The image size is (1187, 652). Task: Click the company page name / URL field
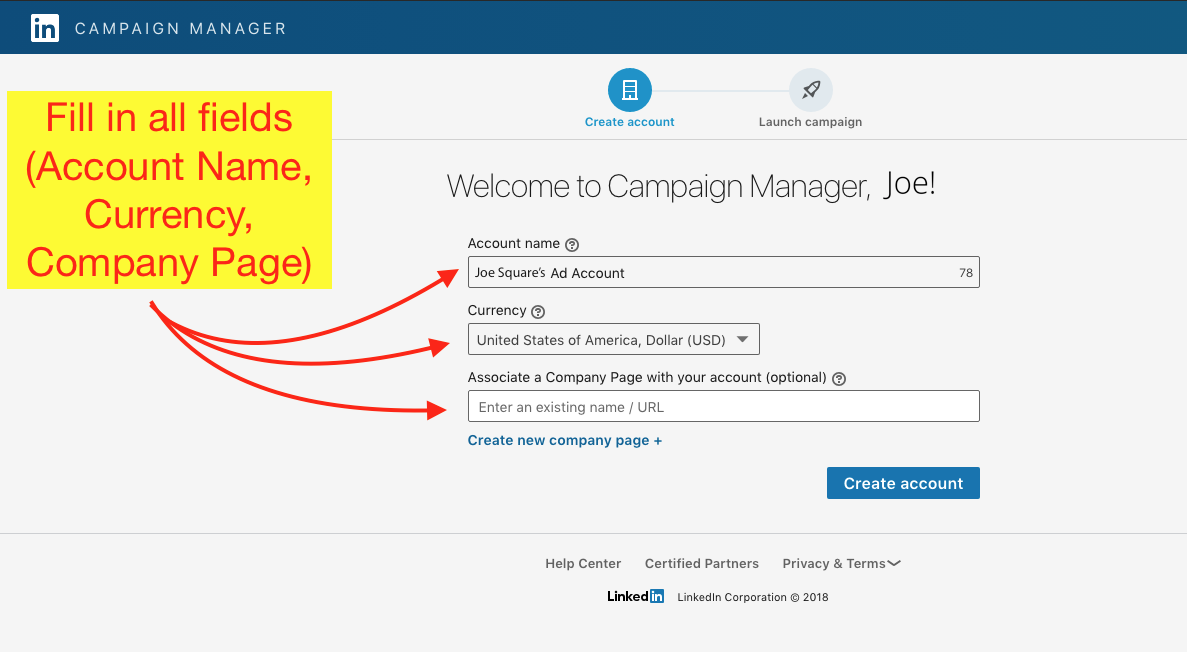724,406
